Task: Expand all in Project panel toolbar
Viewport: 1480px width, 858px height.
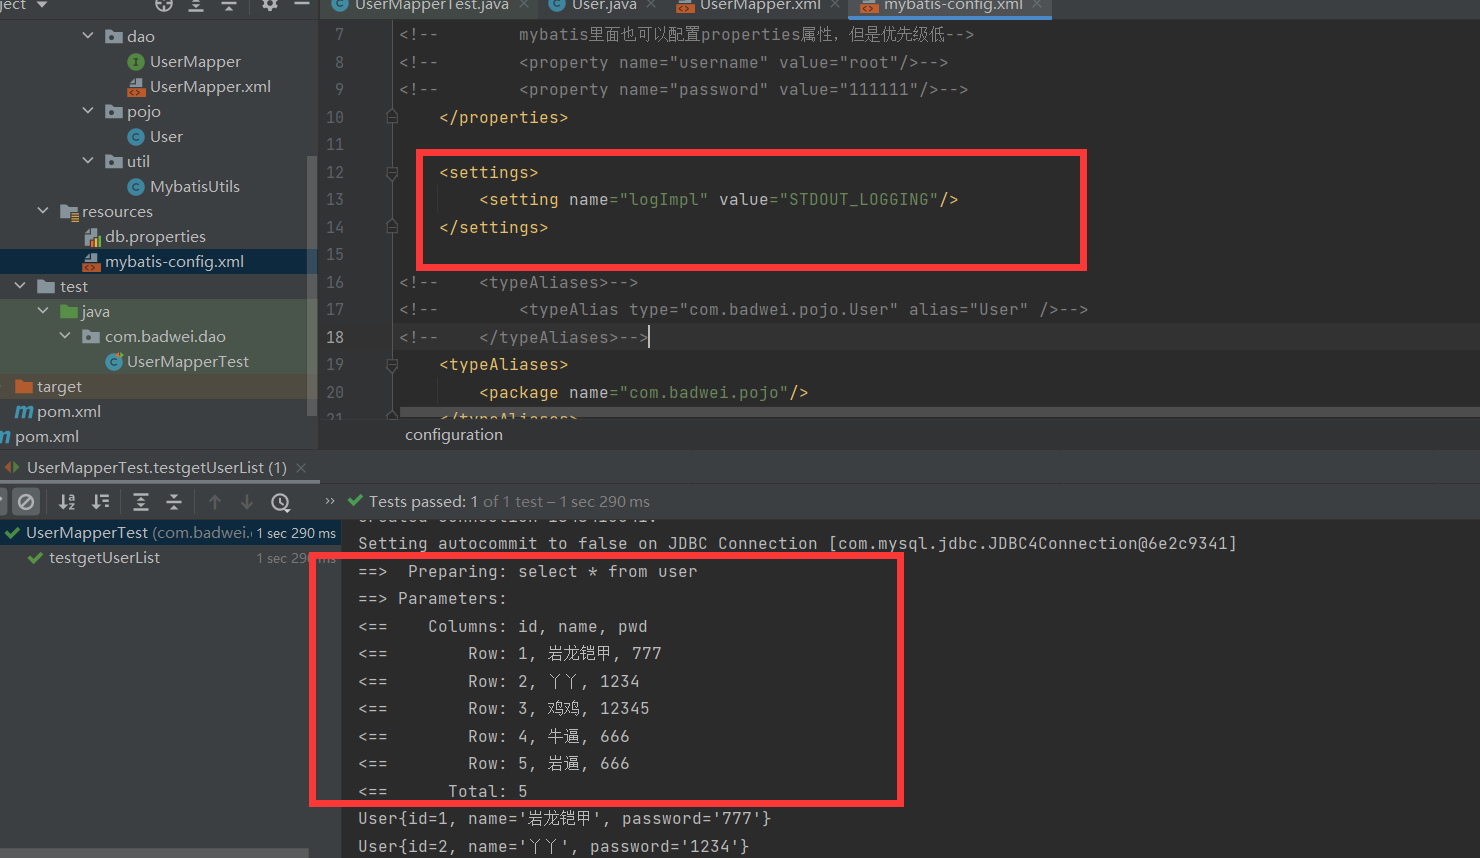Action: (196, 5)
